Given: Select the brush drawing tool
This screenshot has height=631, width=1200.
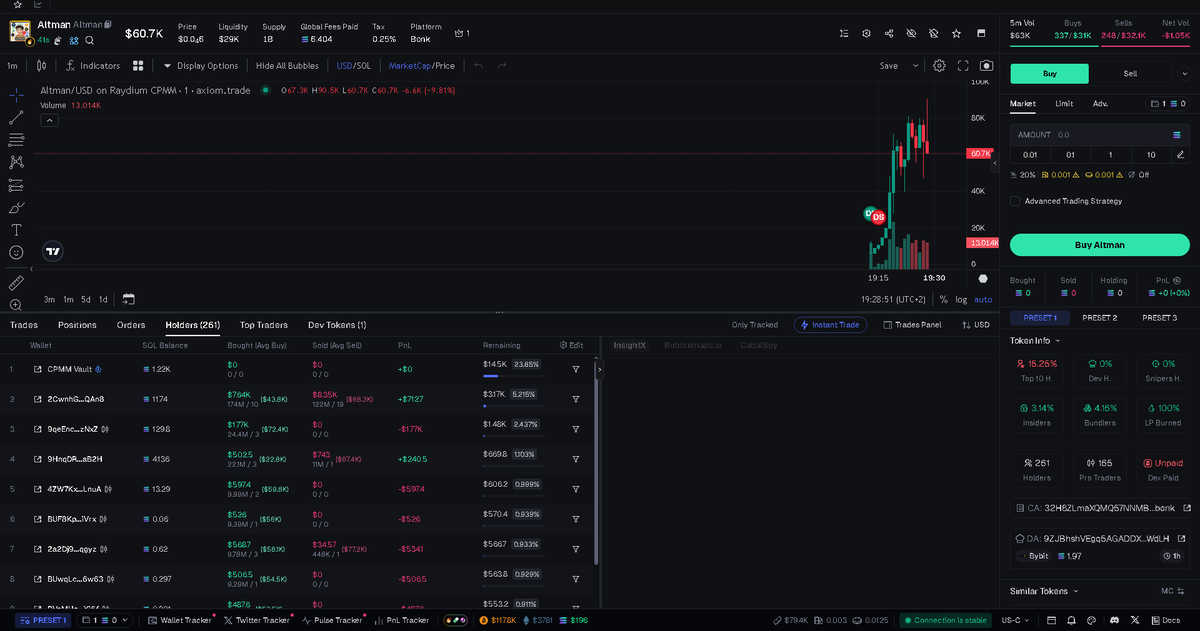Looking at the screenshot, I should [16, 208].
